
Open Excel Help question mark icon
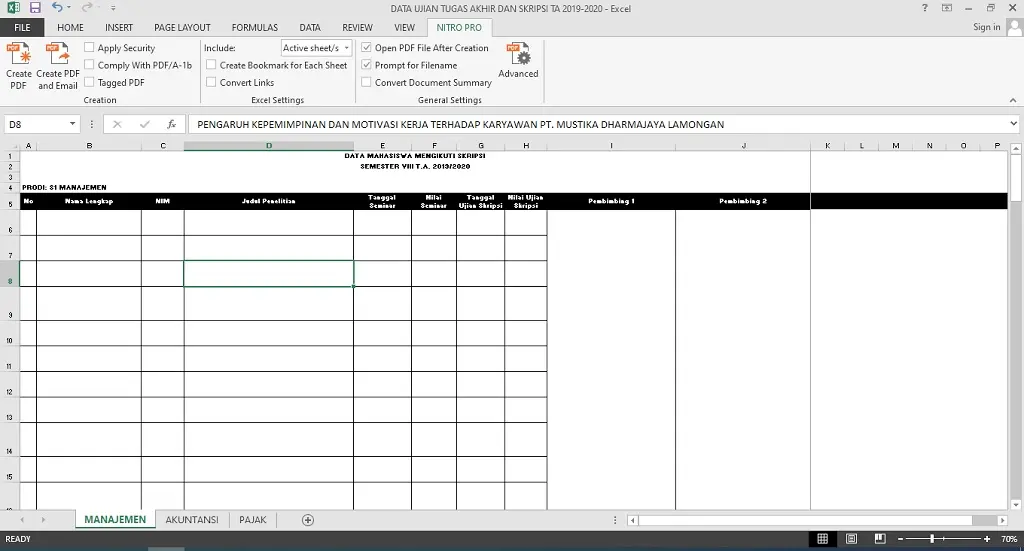(x=925, y=8)
